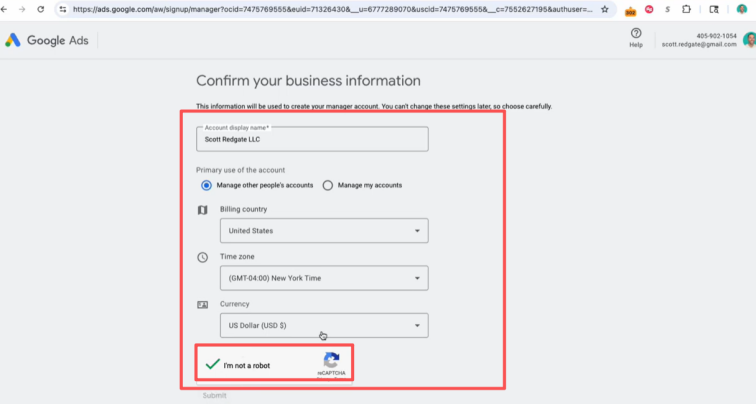The image size is (756, 405).
Task: Open the Time zone New York Time dropdown
Action: pyautogui.click(x=324, y=278)
